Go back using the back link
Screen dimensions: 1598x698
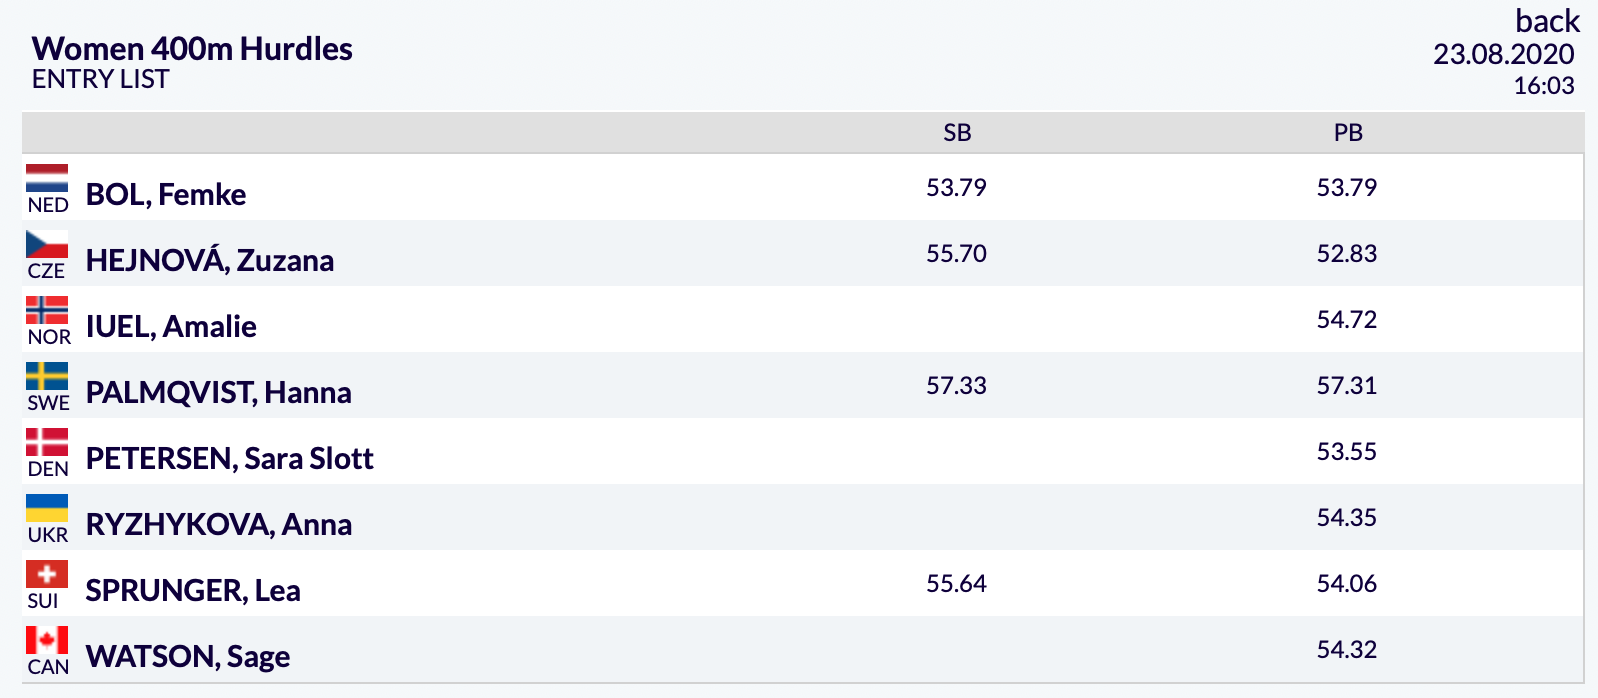(x=1547, y=21)
